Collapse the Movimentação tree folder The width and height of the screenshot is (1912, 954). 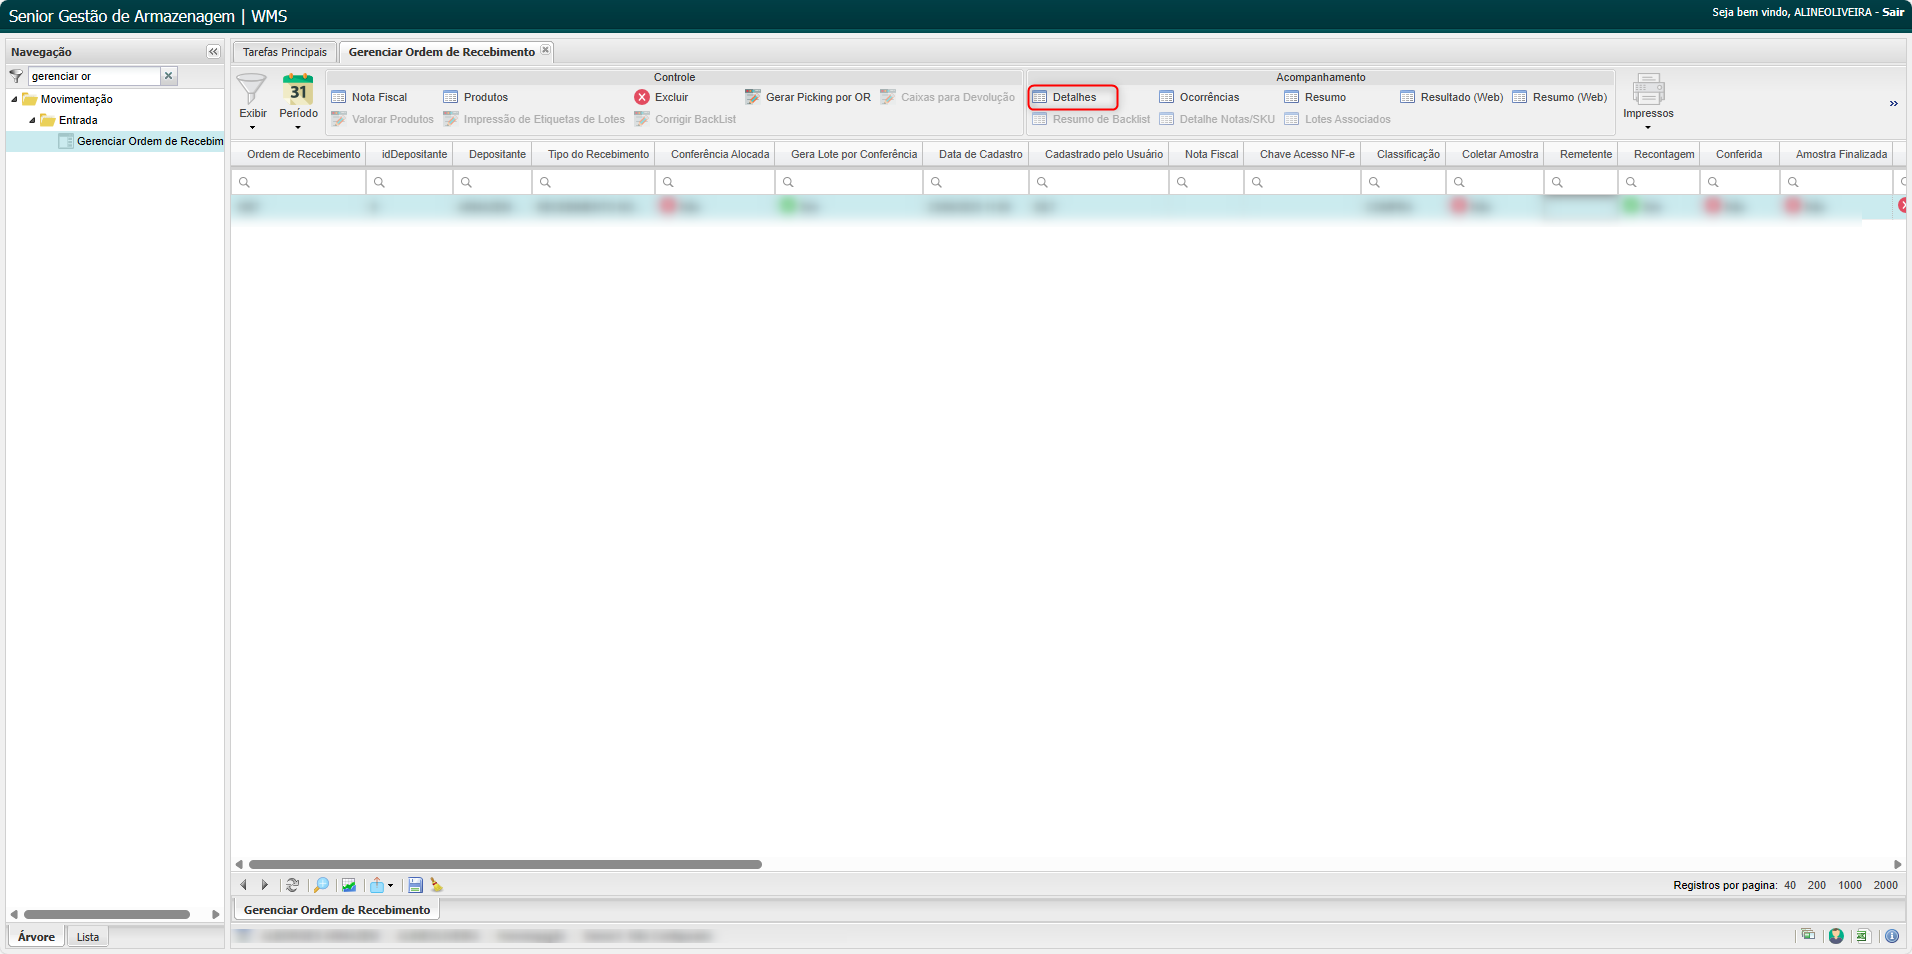(x=14, y=99)
